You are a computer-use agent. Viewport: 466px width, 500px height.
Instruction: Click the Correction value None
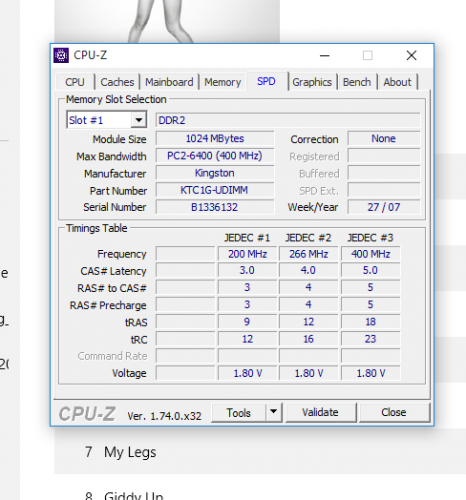[x=384, y=138]
